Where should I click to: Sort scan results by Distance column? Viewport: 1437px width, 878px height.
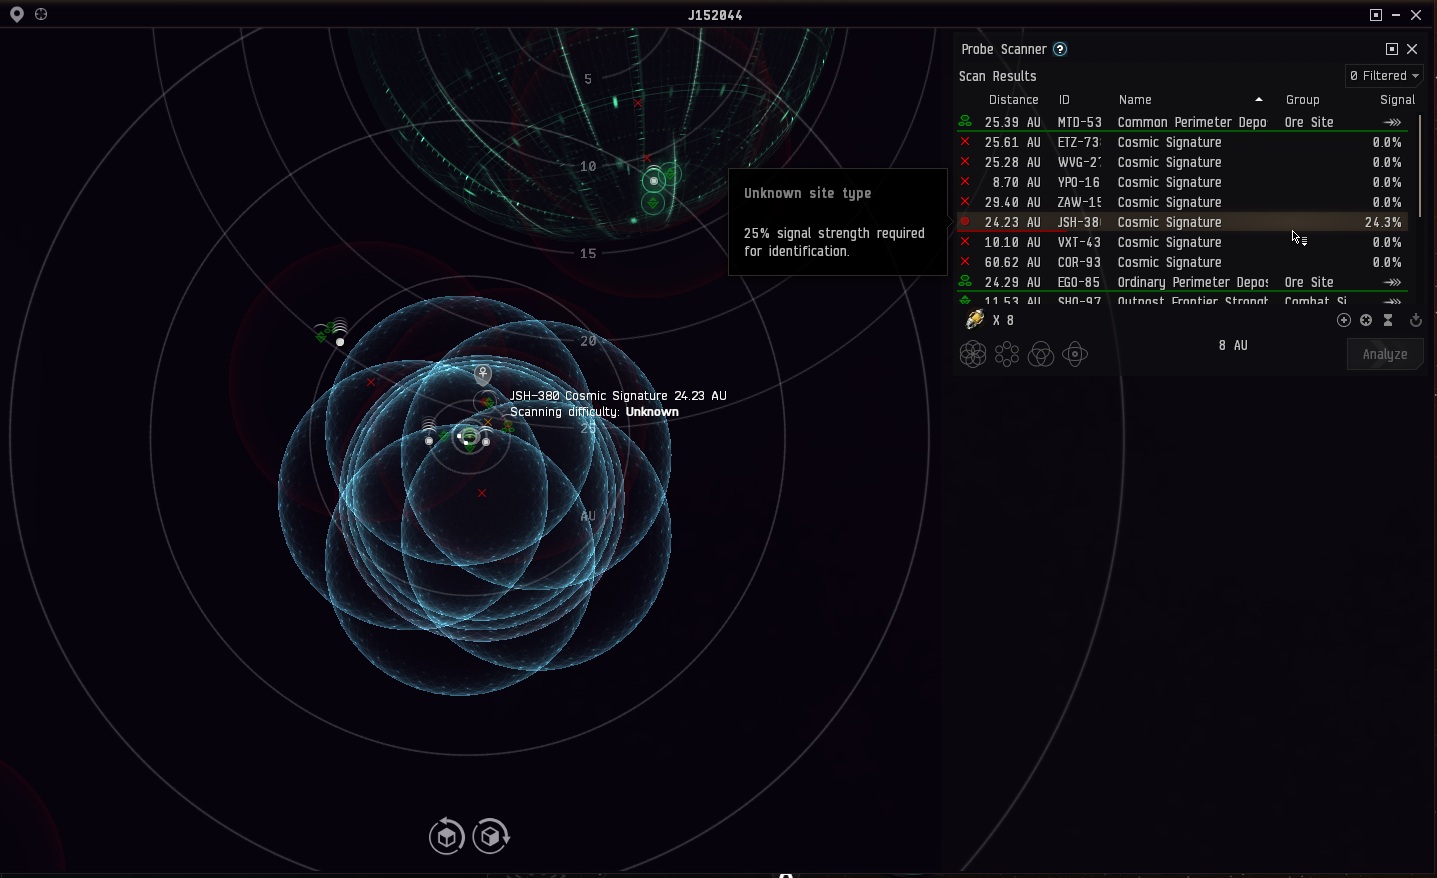click(x=1013, y=100)
